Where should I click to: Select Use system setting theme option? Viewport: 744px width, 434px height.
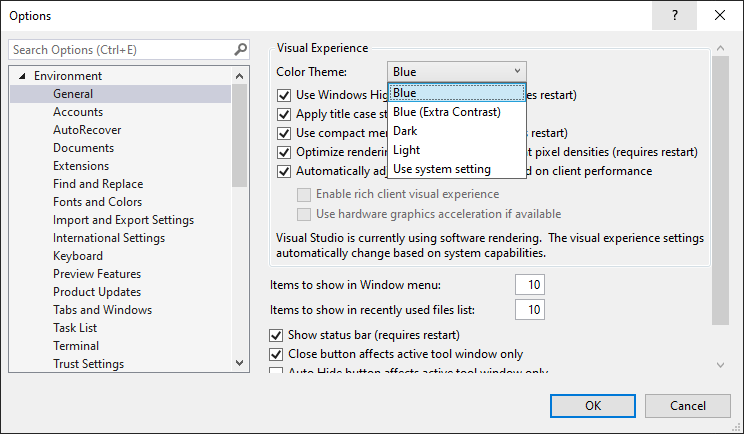tap(441, 169)
